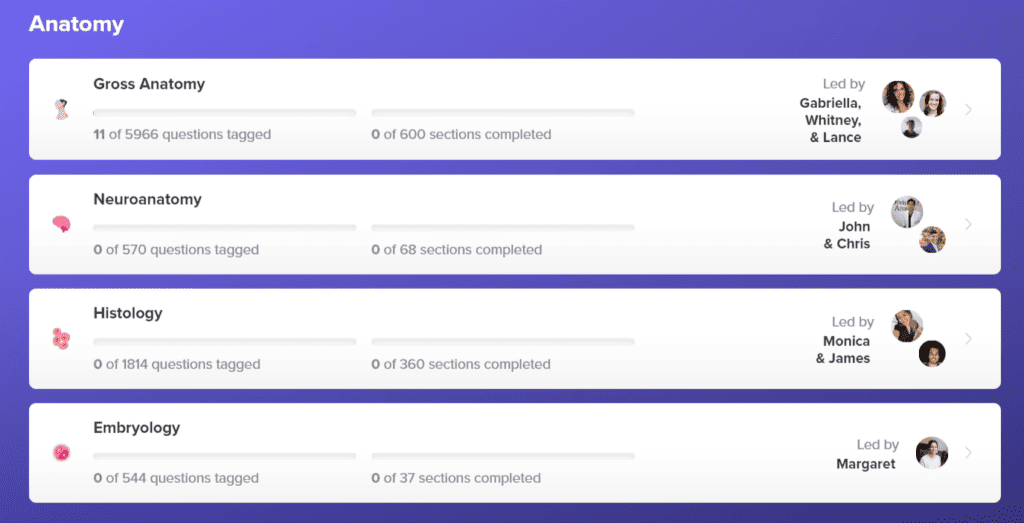Image resolution: width=1024 pixels, height=523 pixels.
Task: Select the Histology course title
Action: pos(127,313)
